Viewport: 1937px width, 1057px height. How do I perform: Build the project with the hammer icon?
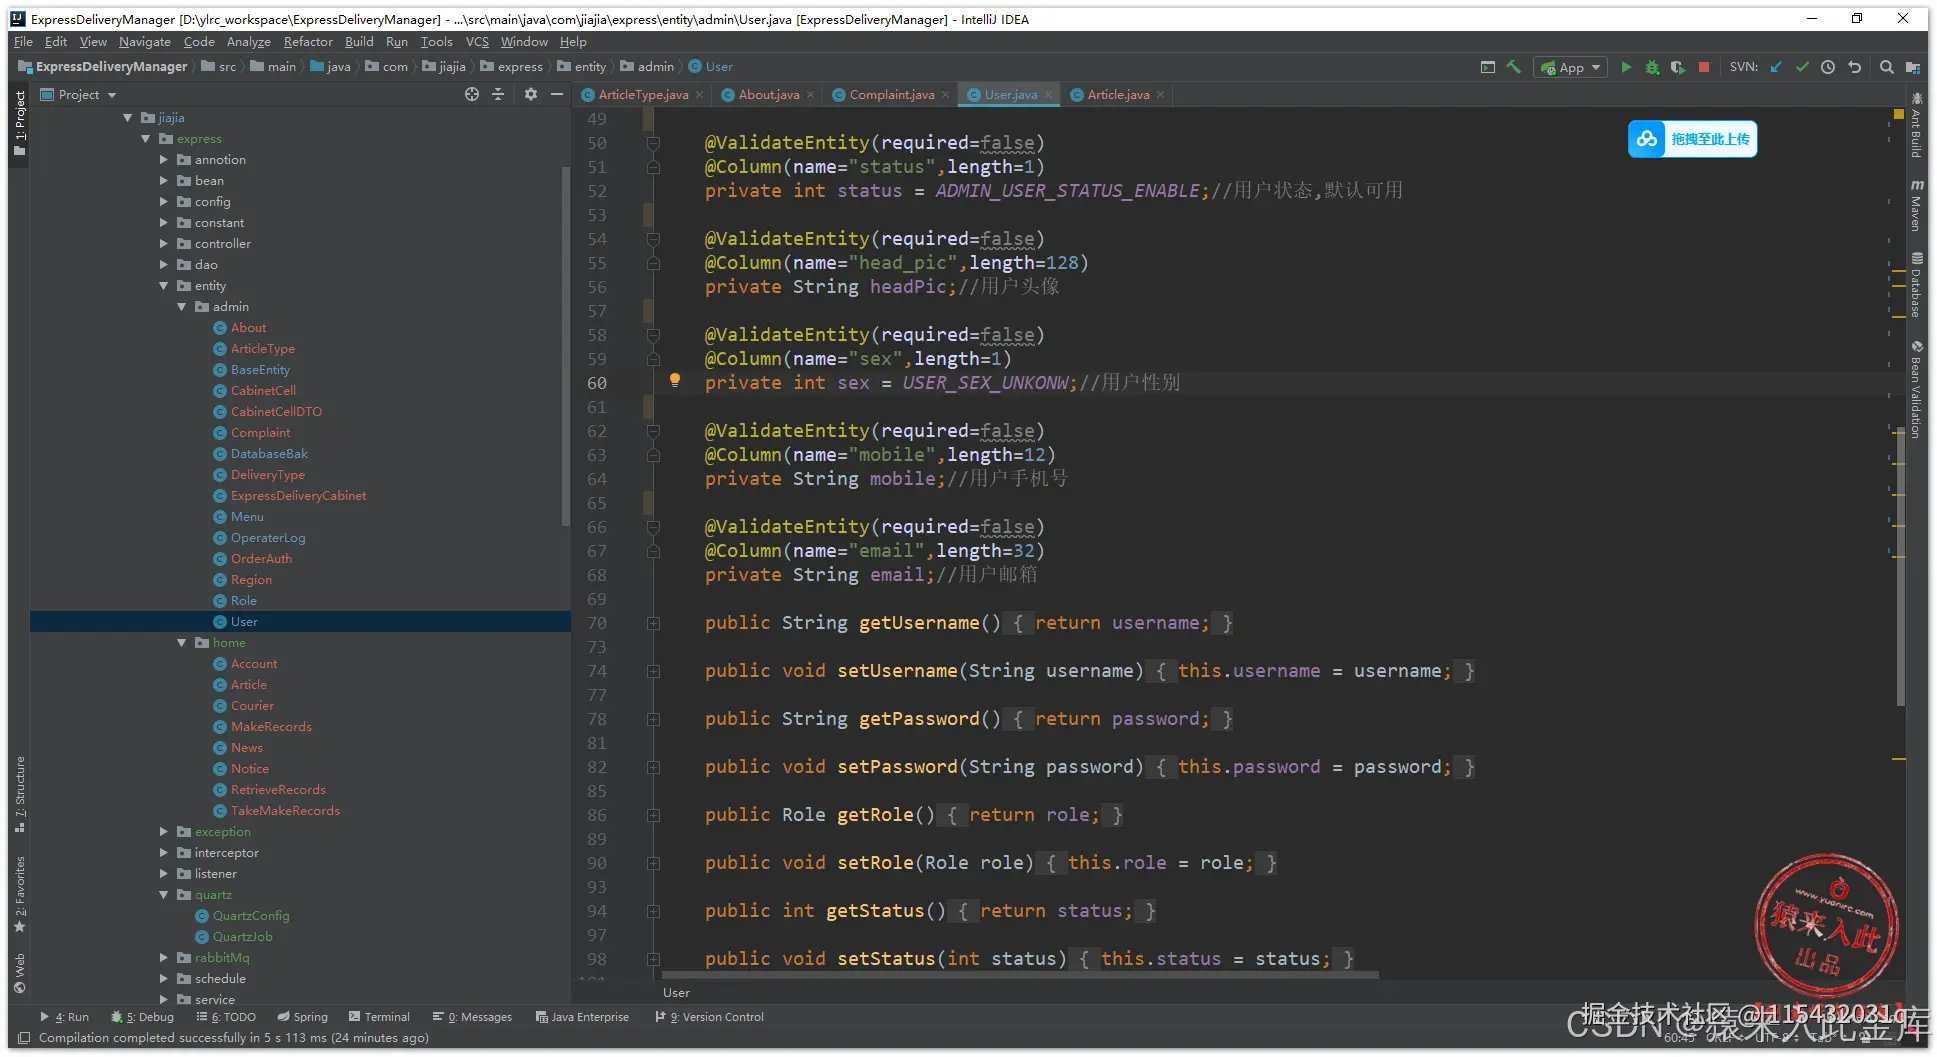coord(1514,67)
